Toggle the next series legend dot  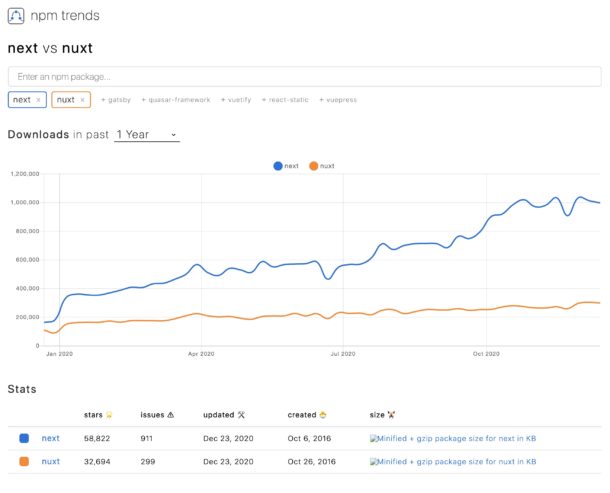(x=278, y=166)
